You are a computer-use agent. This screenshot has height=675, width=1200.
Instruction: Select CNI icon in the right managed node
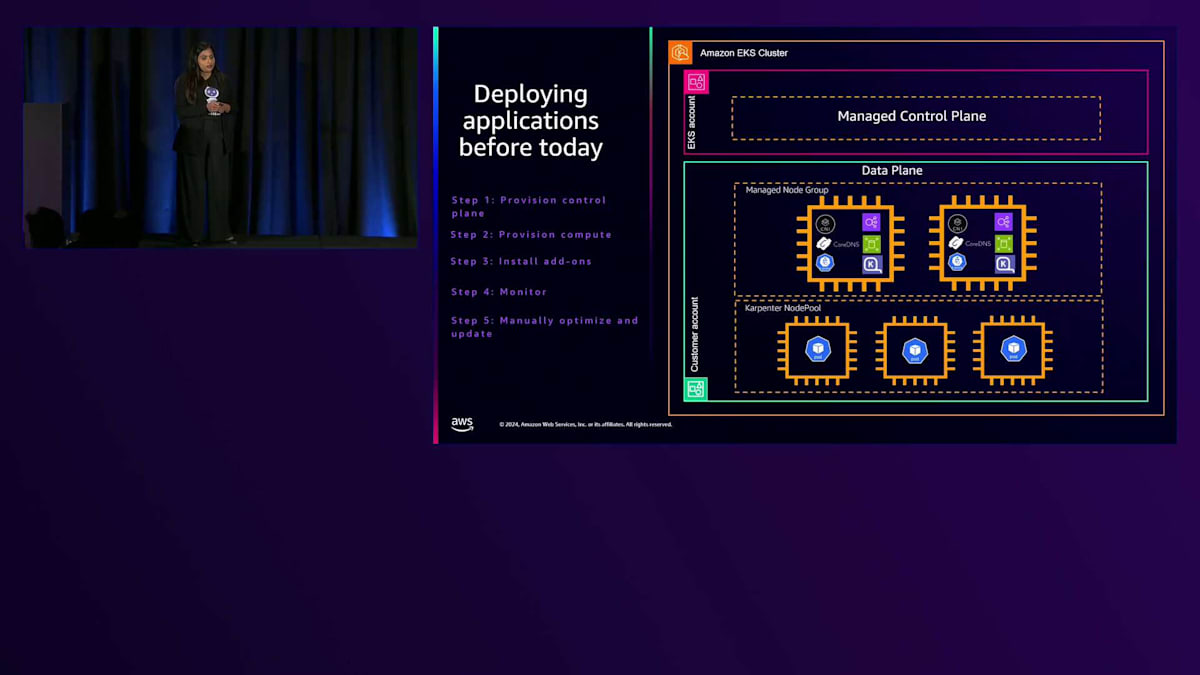[x=957, y=223]
